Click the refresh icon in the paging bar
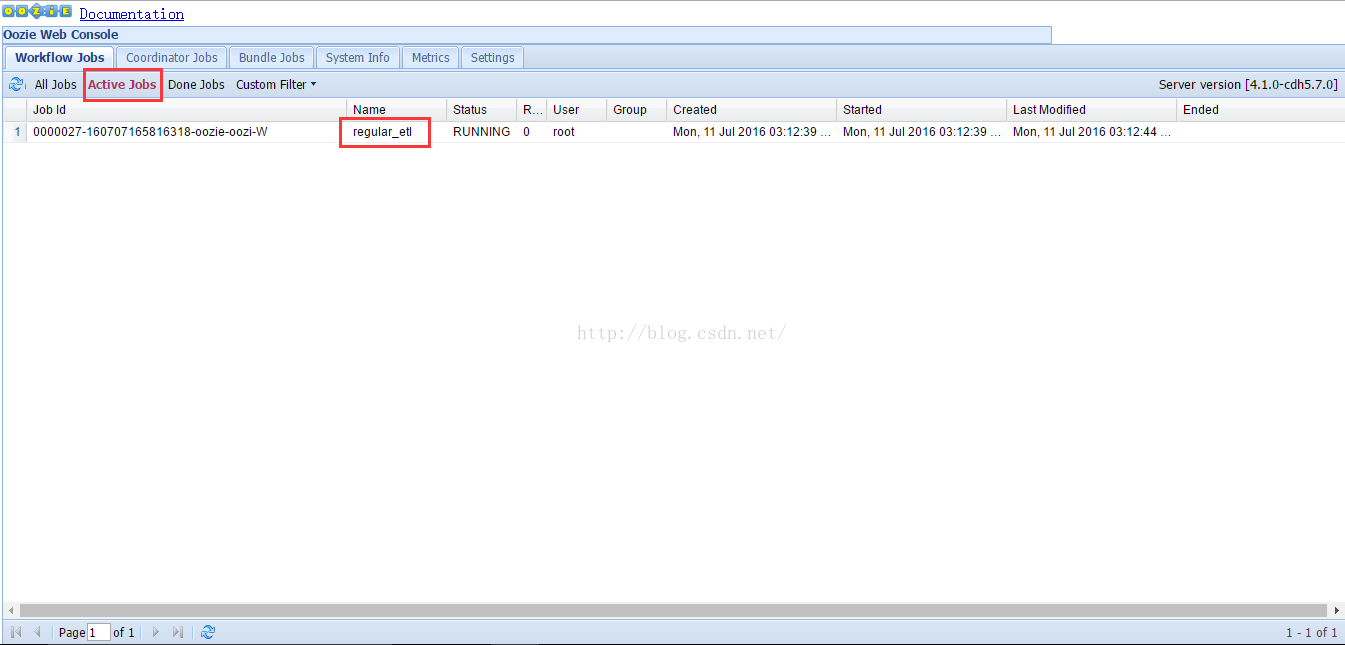The image size is (1345, 645). point(208,632)
